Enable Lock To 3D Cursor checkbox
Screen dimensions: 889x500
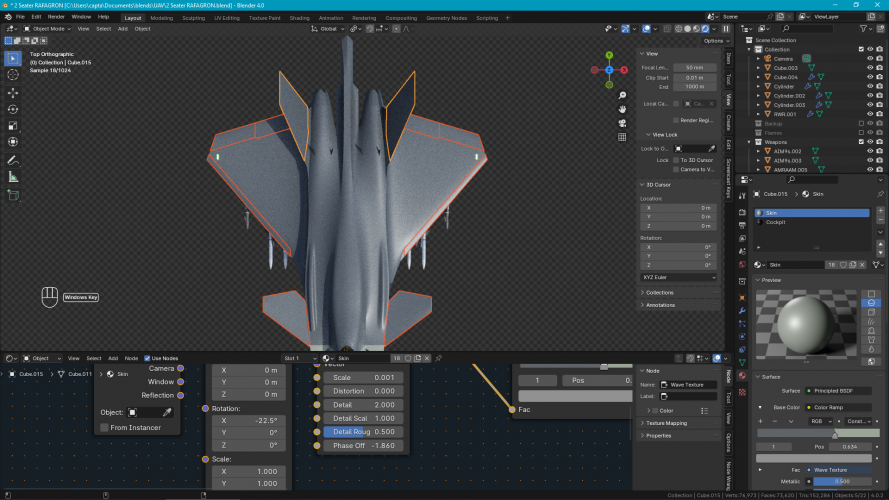[x=676, y=160]
